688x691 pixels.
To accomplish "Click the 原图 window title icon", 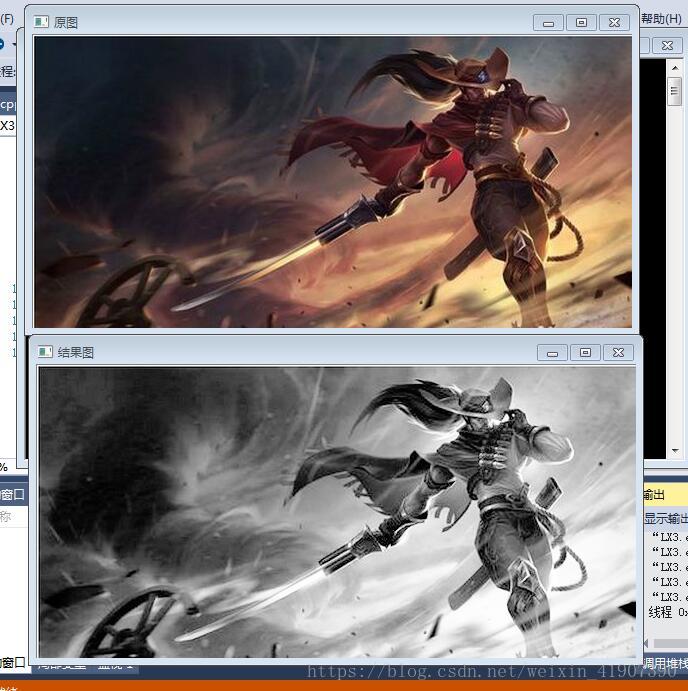I will tap(41, 22).
